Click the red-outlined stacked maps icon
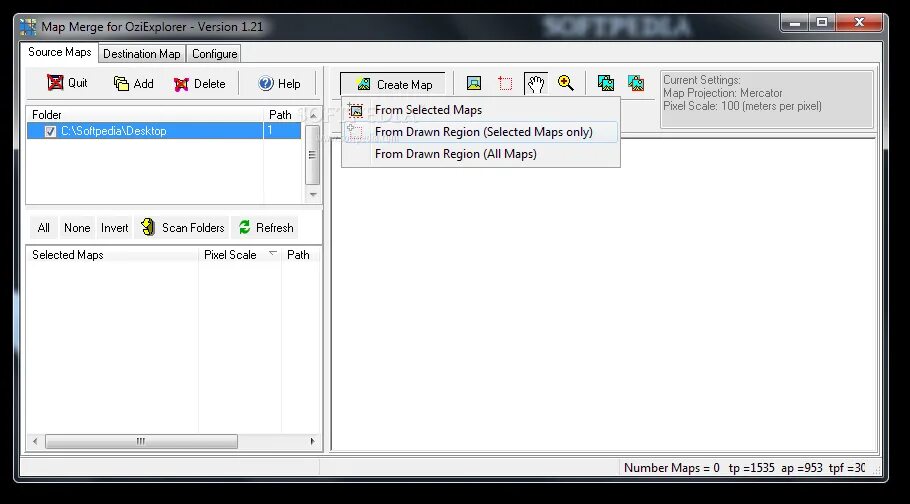 point(635,83)
